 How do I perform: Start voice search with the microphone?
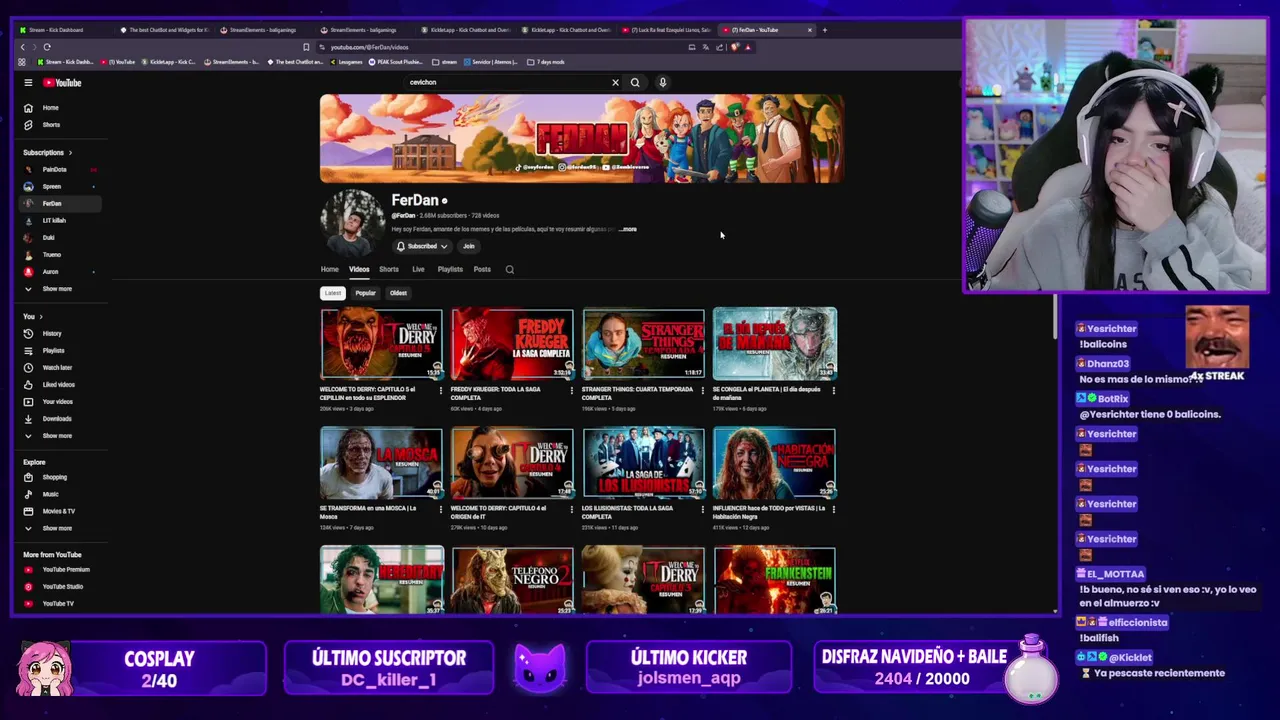(x=662, y=83)
